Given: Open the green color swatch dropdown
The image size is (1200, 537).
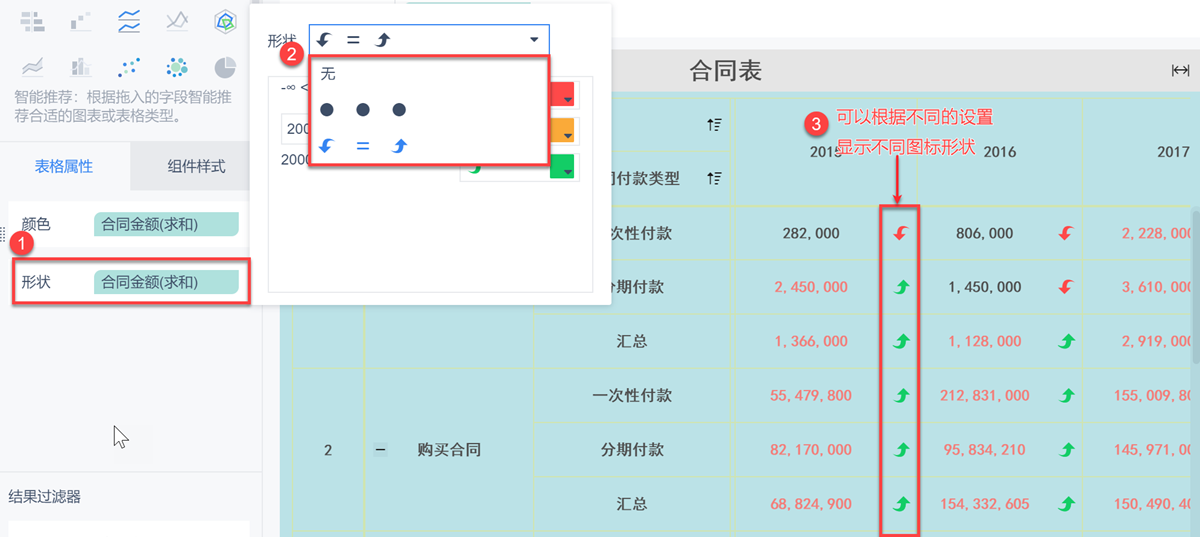Looking at the screenshot, I should click(564, 167).
